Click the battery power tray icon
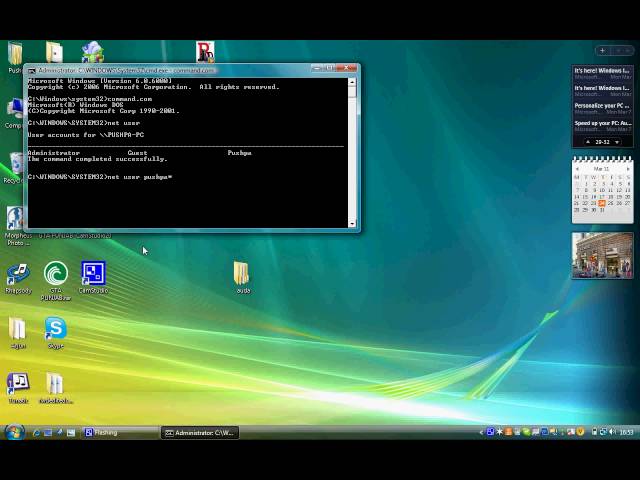Image resolution: width=640 pixels, height=480 pixels. tap(594, 432)
